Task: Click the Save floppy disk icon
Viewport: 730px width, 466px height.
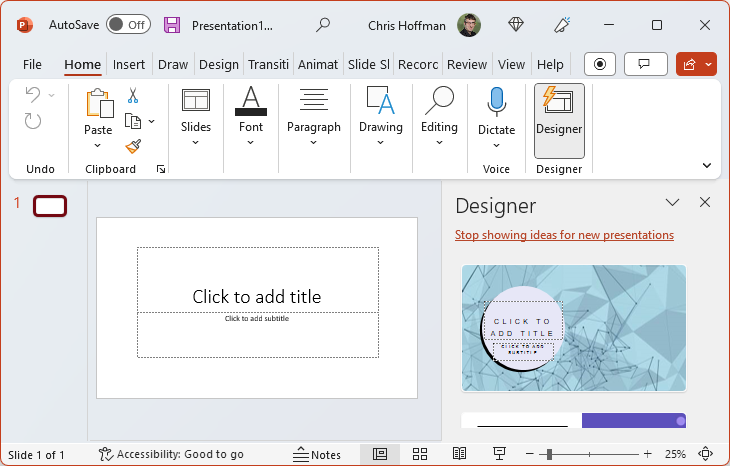Action: 172,25
